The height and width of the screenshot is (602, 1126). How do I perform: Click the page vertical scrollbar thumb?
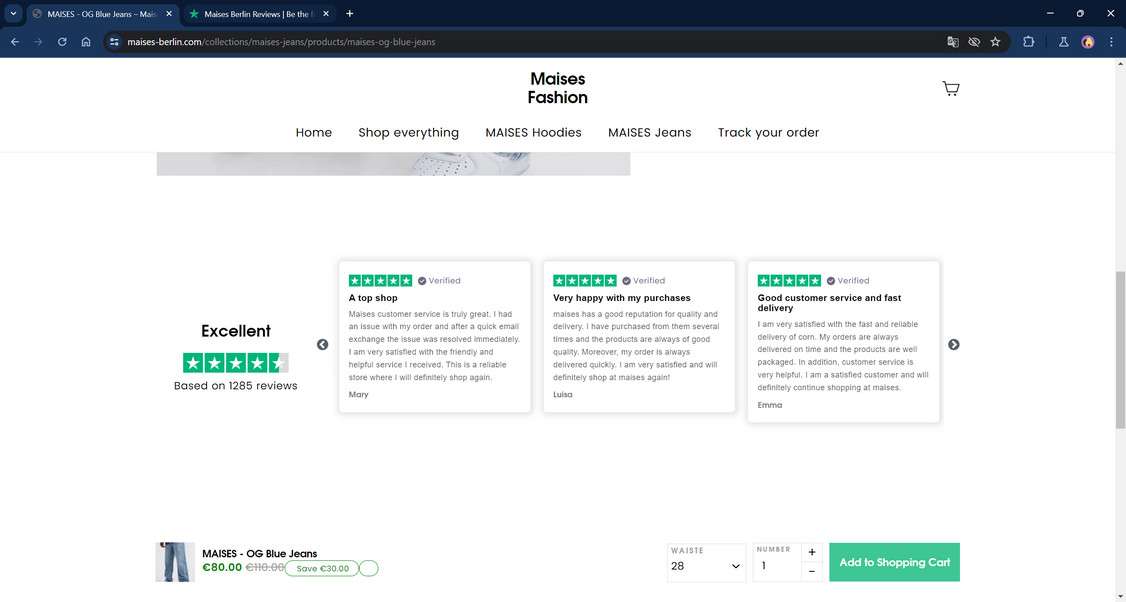click(x=1120, y=351)
